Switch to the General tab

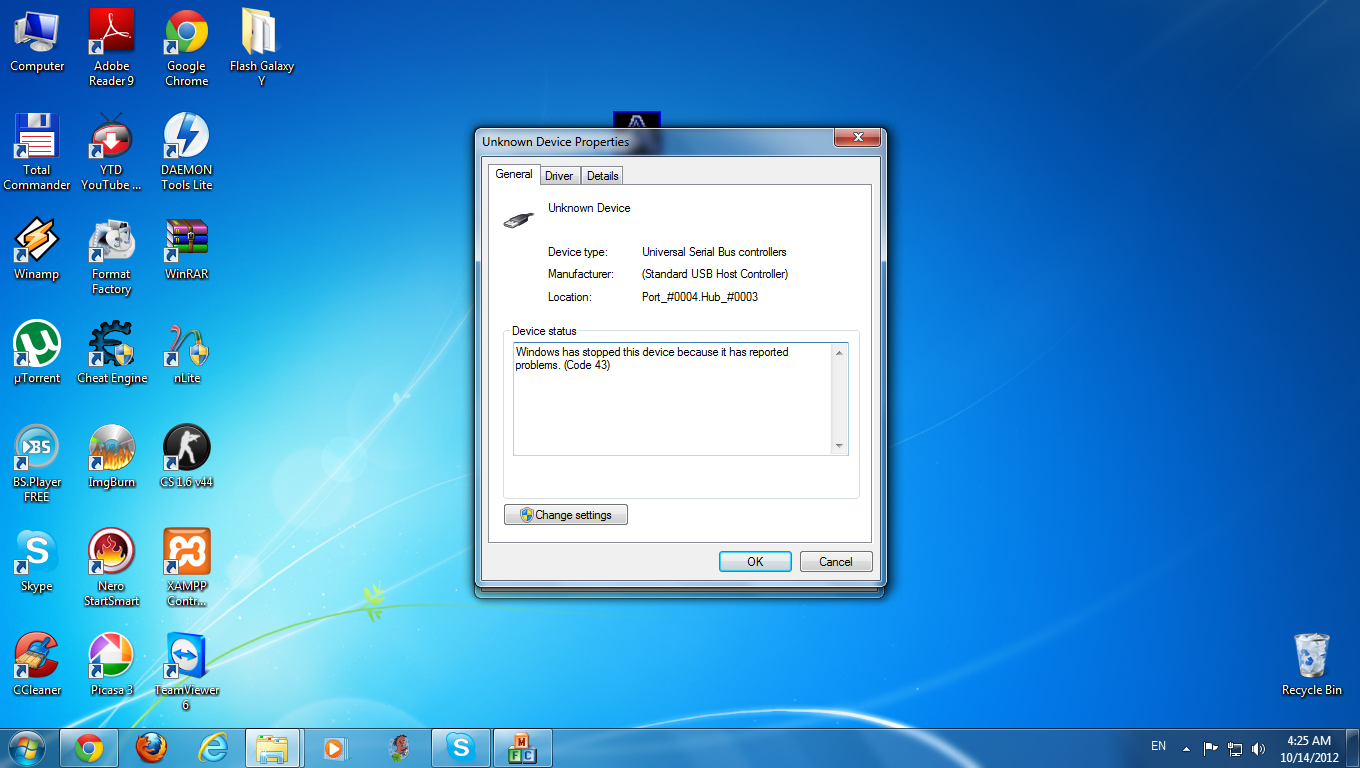tap(514, 174)
